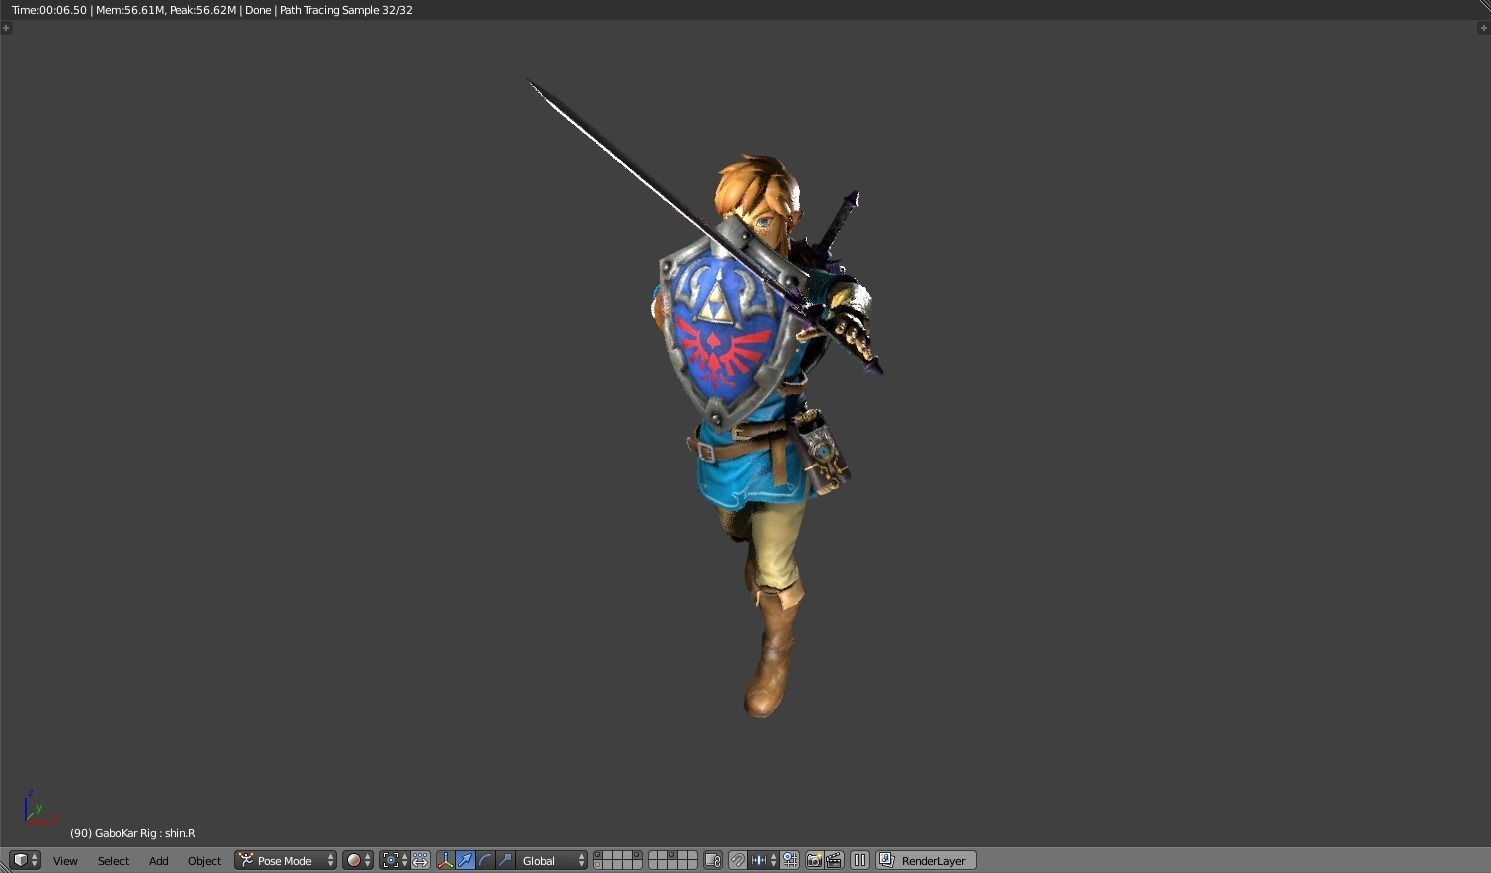
Task: Toggle scene layer 5 button
Action: tap(637, 856)
